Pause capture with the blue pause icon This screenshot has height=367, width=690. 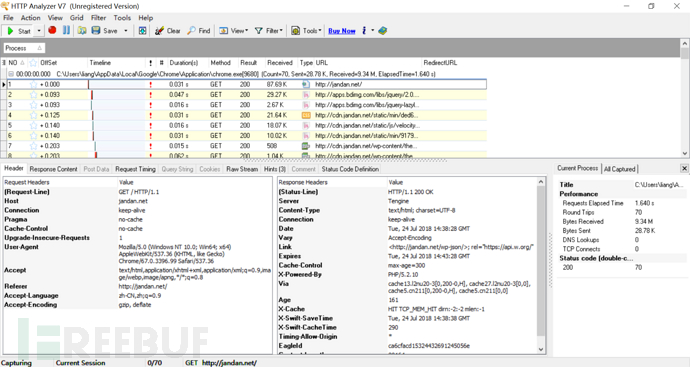click(x=66, y=30)
